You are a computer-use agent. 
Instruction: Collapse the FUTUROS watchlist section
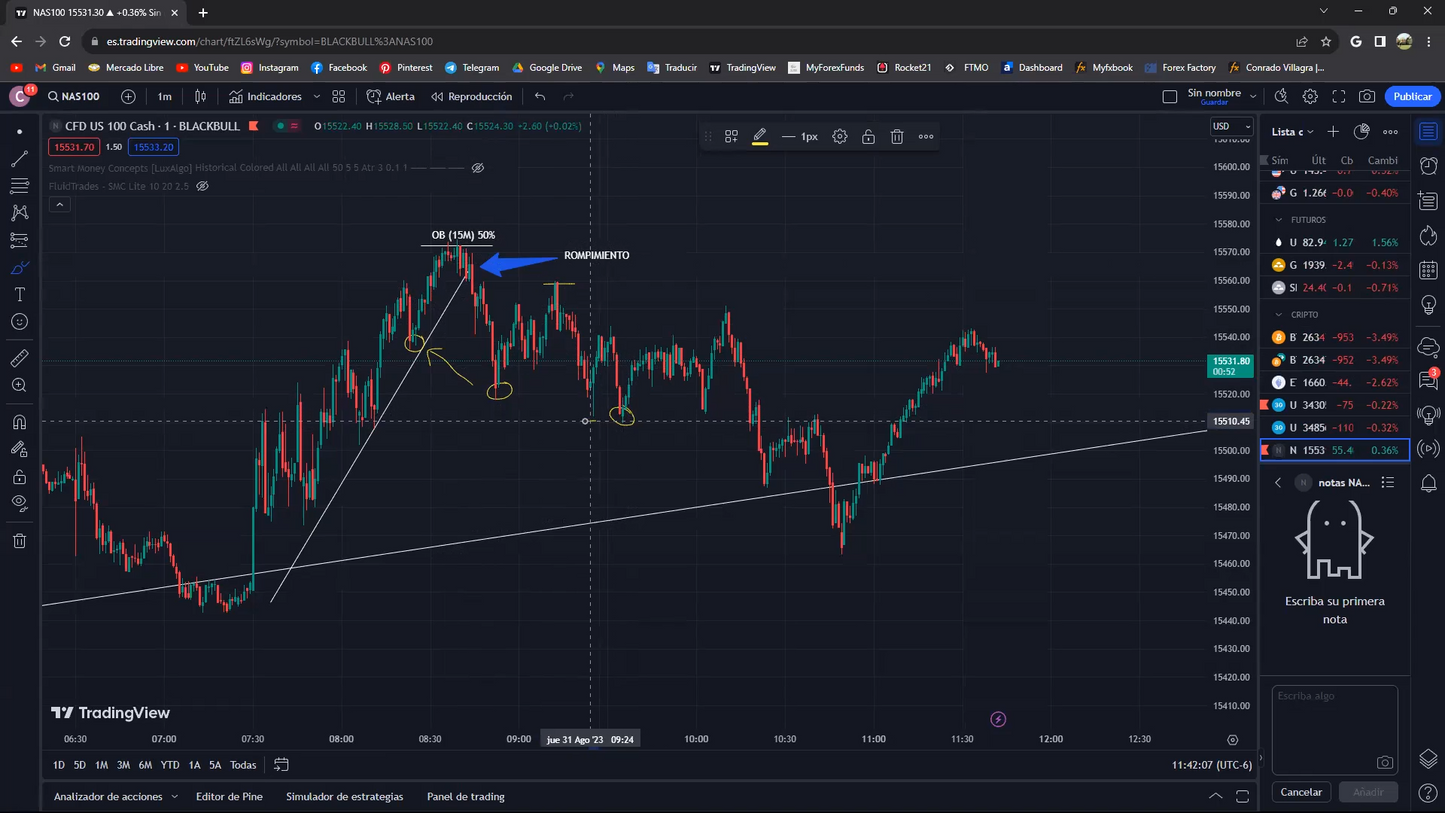pos(1279,220)
